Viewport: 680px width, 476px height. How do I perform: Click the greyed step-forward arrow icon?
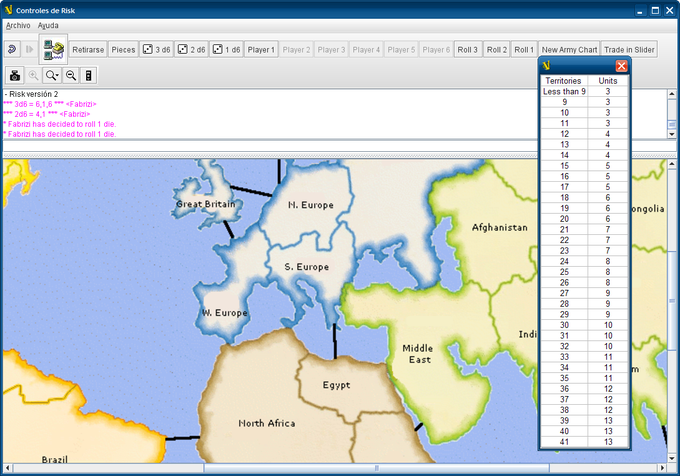(29, 49)
